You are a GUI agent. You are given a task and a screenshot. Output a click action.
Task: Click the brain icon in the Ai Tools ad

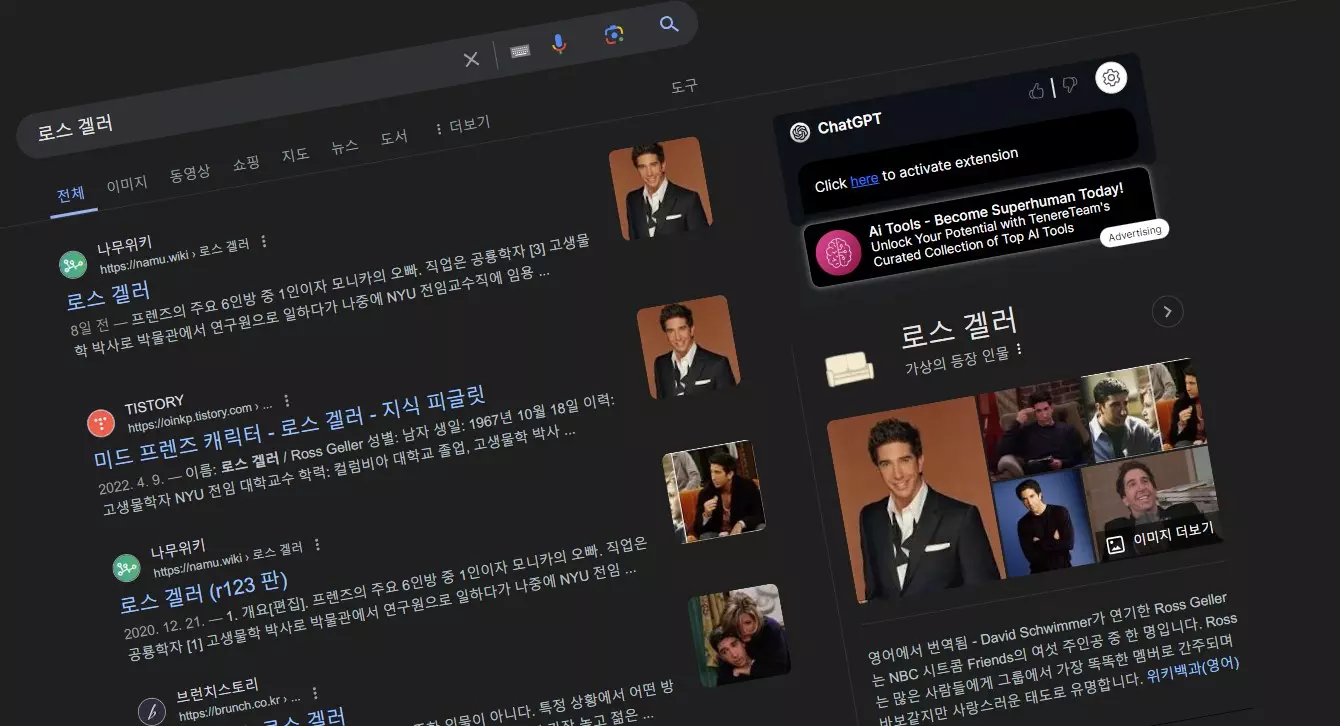[x=838, y=253]
